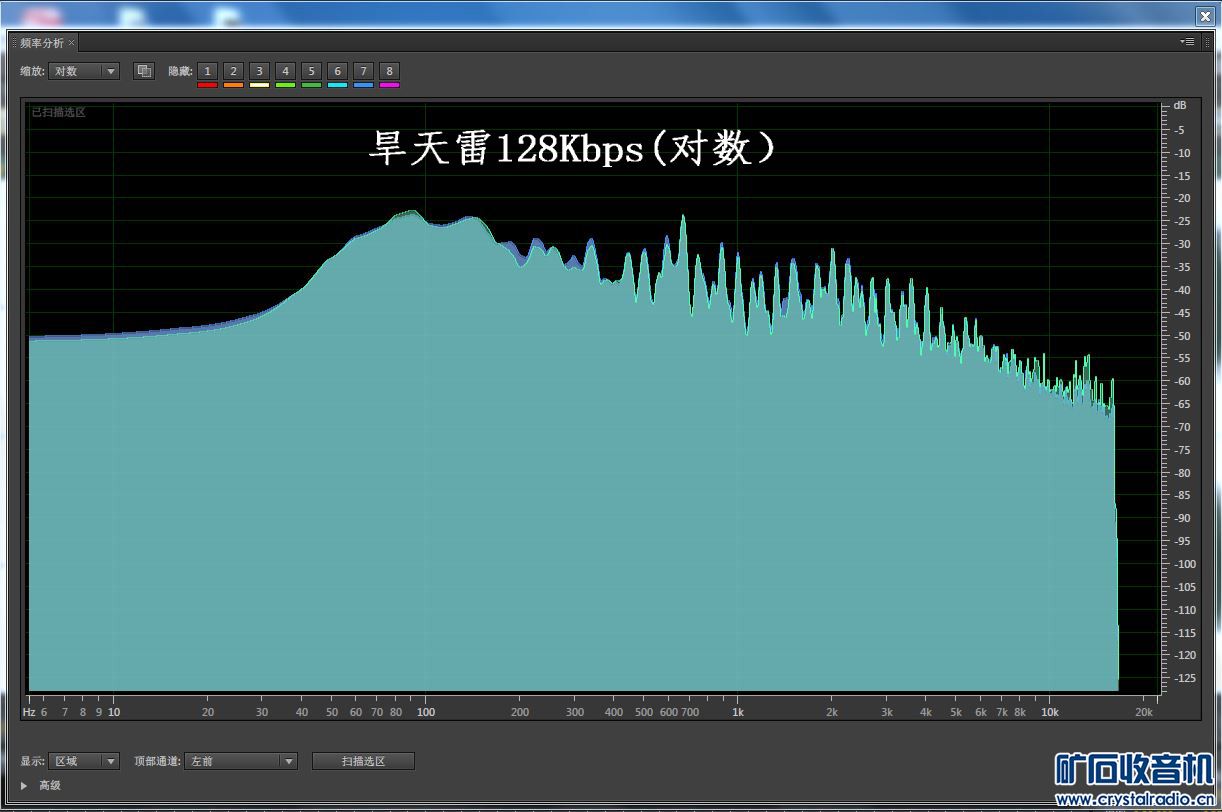Click the Hz unit label
Screen dimensions: 1222x812
pyautogui.click(x=29, y=712)
